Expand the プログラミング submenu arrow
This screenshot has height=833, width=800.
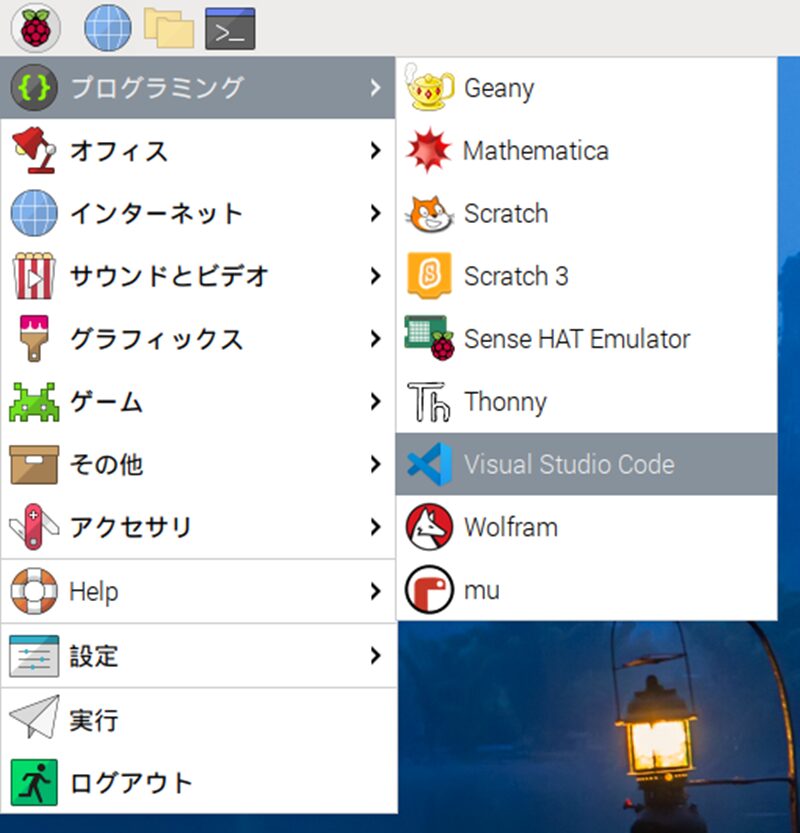(376, 88)
